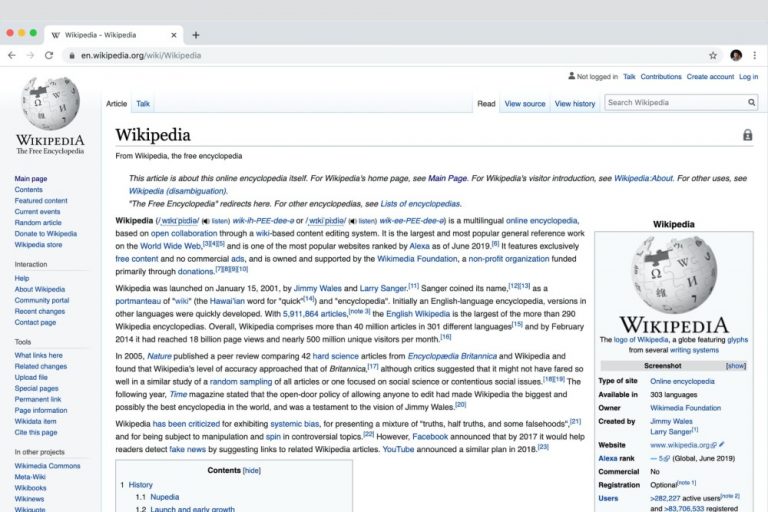Open History in the Contents list
The image size is (768, 512).
pos(141,485)
